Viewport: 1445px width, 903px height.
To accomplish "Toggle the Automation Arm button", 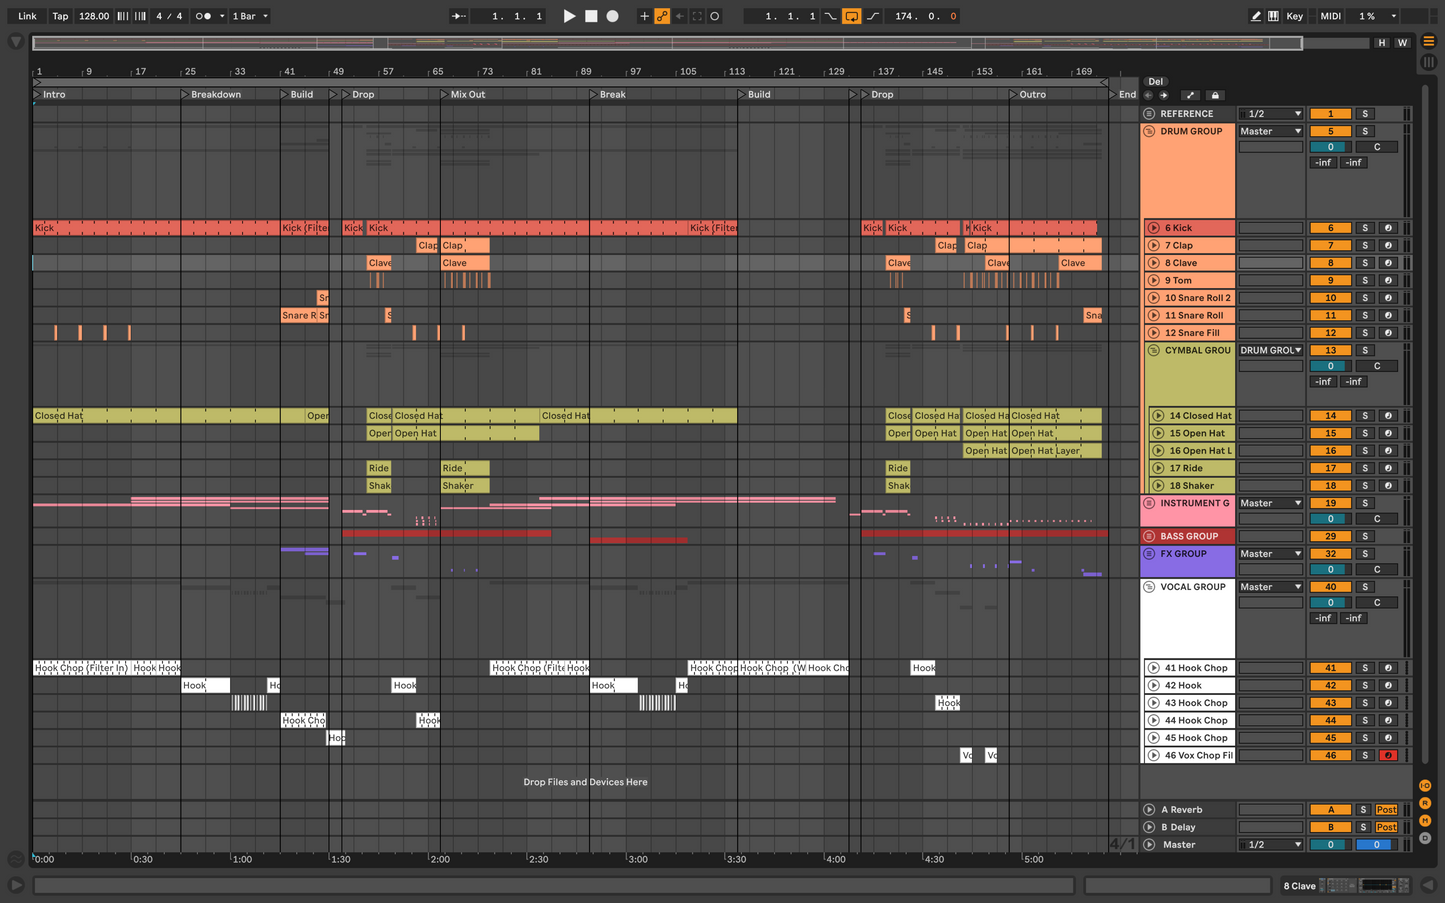I will pos(662,16).
